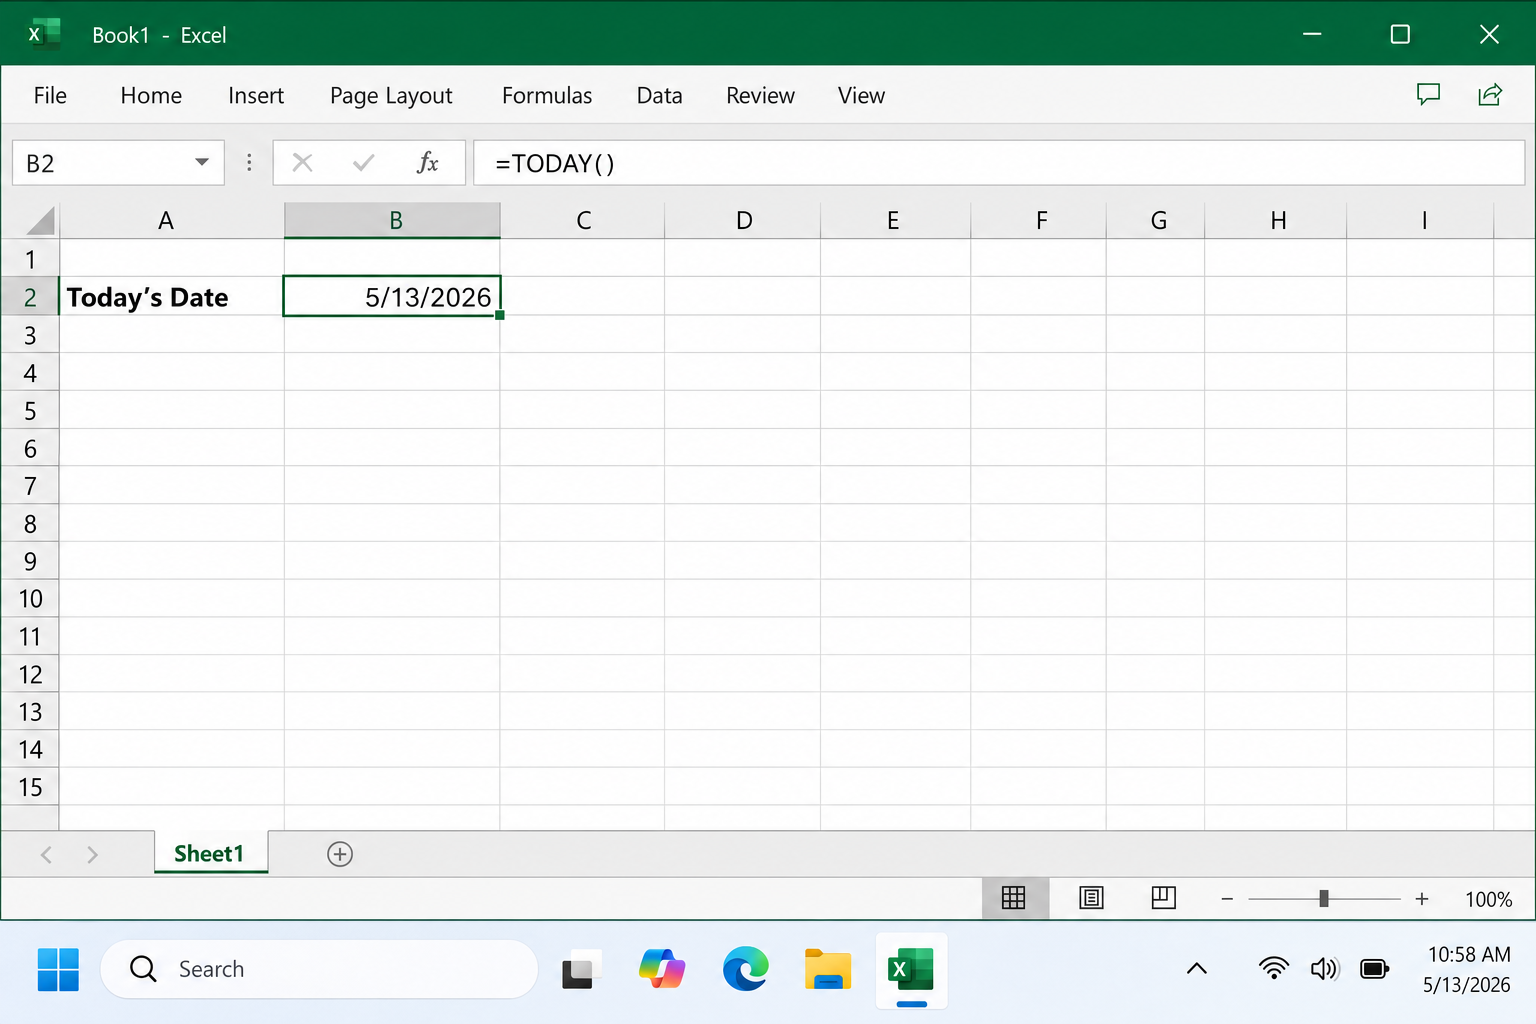Select row 10 header
Screen dimensions: 1536x1024
point(30,598)
